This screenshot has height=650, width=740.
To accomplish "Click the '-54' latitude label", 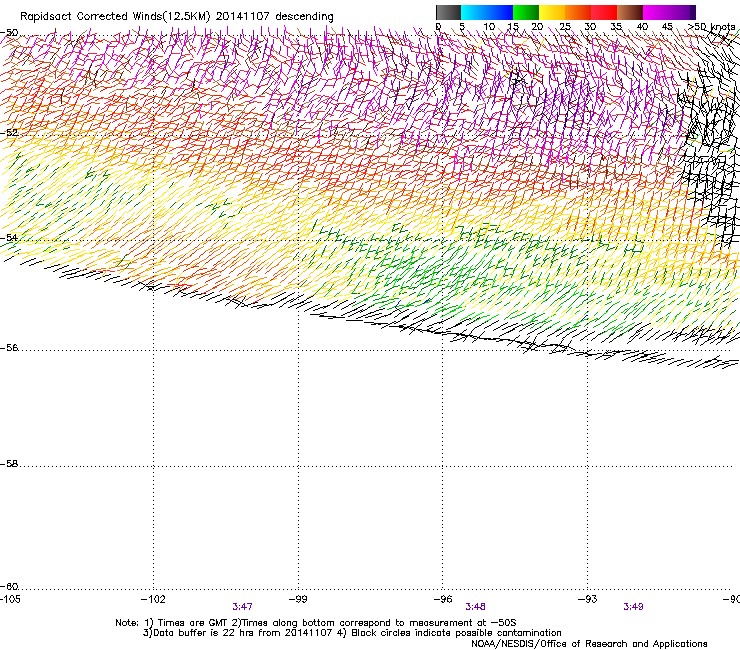I will tap(9, 237).
